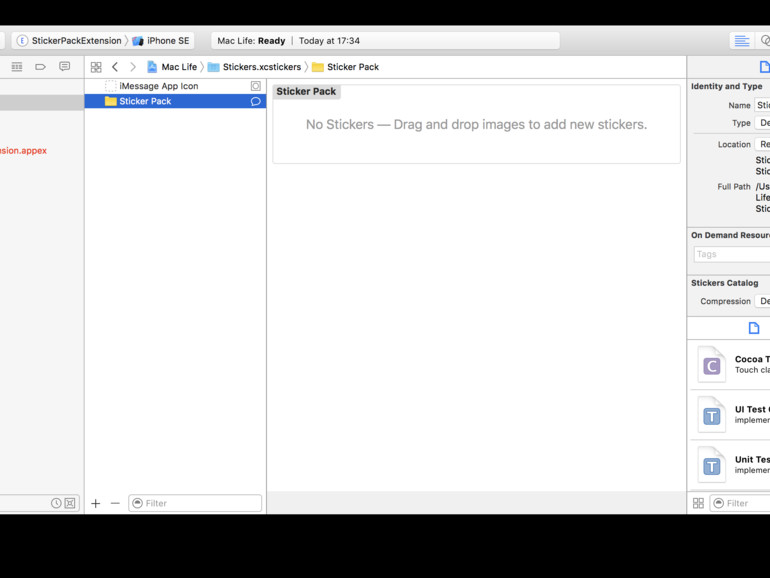Focus the library Filter field

(x=740, y=503)
